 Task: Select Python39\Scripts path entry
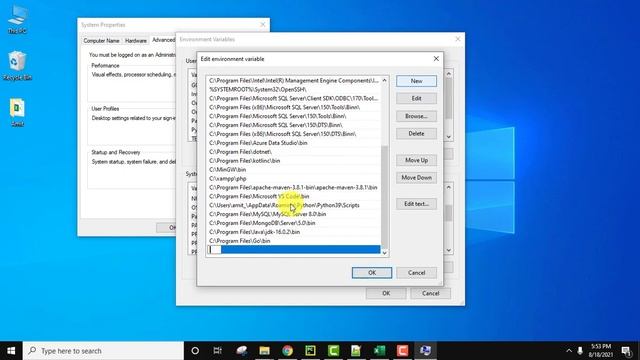tap(294, 205)
